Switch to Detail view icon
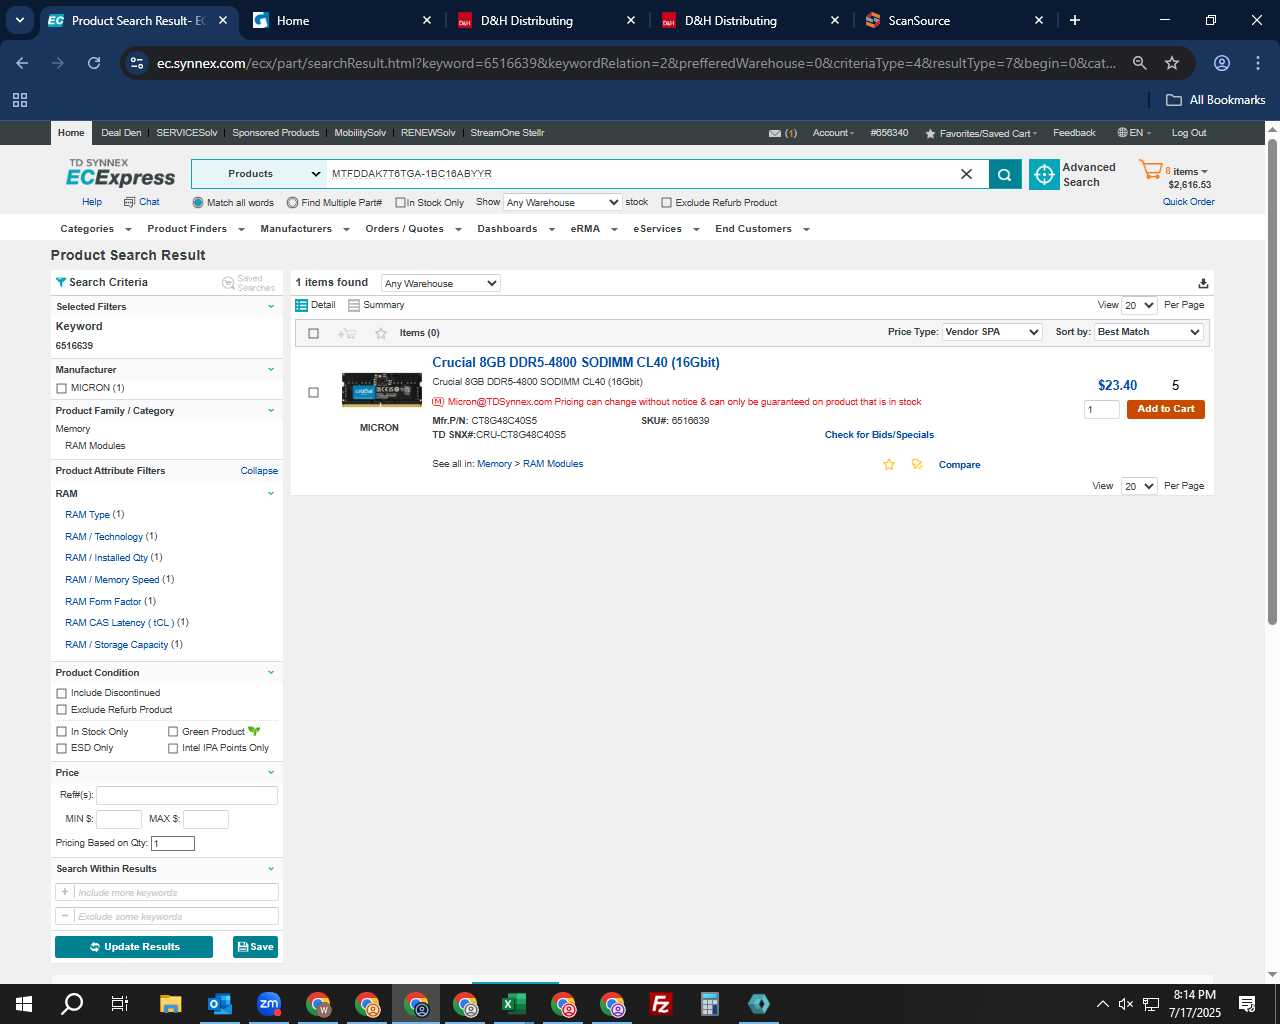 (x=301, y=305)
